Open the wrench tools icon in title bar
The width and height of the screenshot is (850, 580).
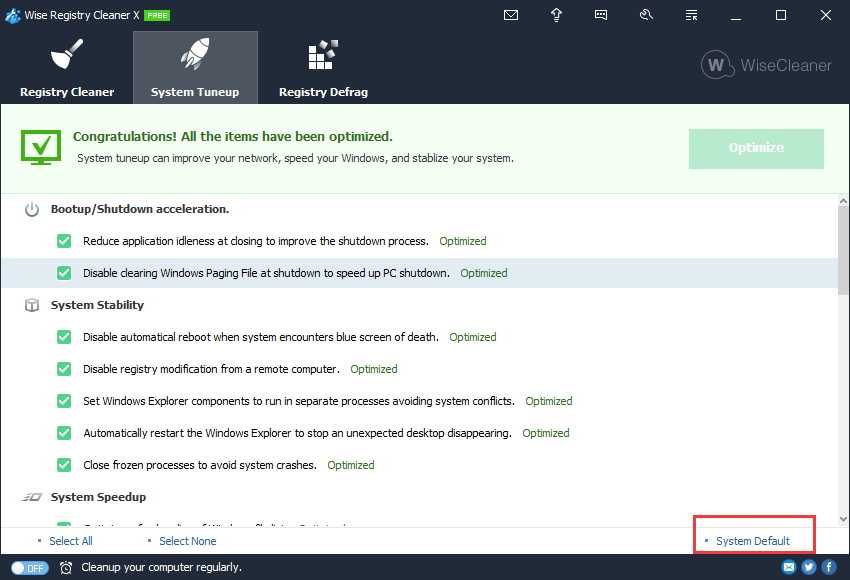tap(646, 15)
